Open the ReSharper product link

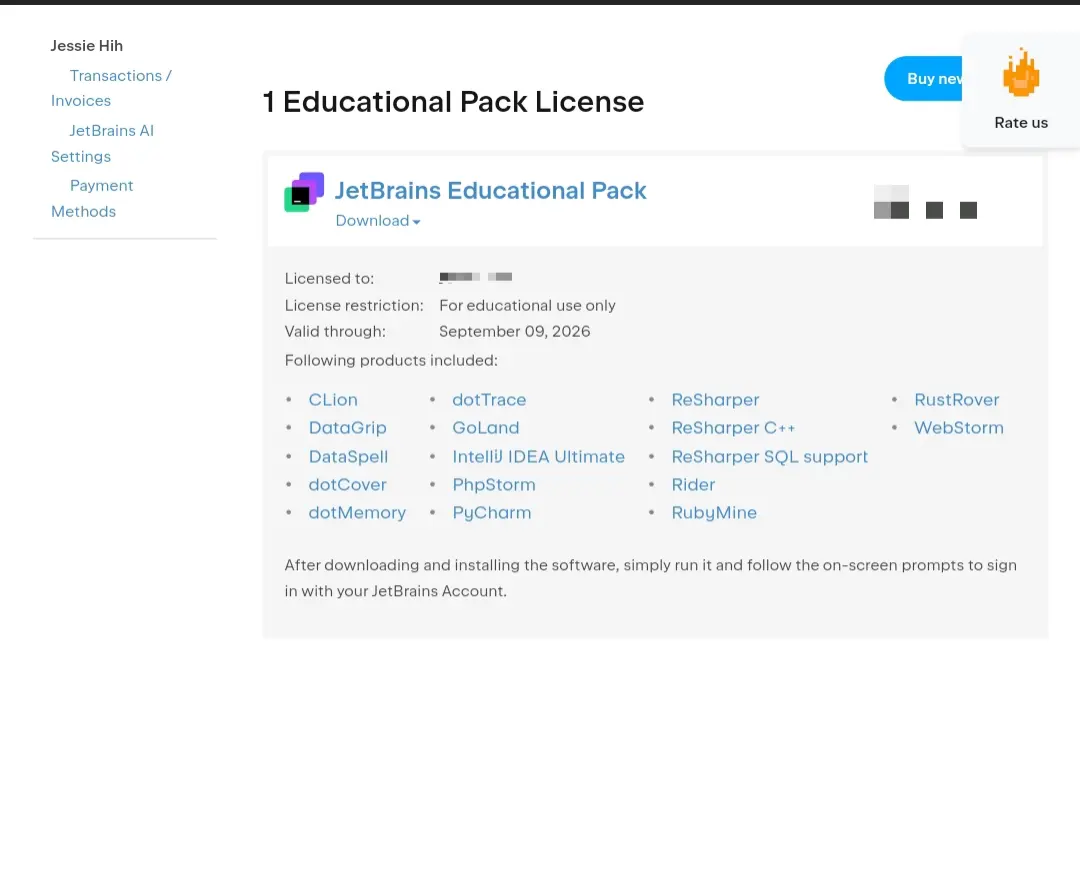point(716,399)
